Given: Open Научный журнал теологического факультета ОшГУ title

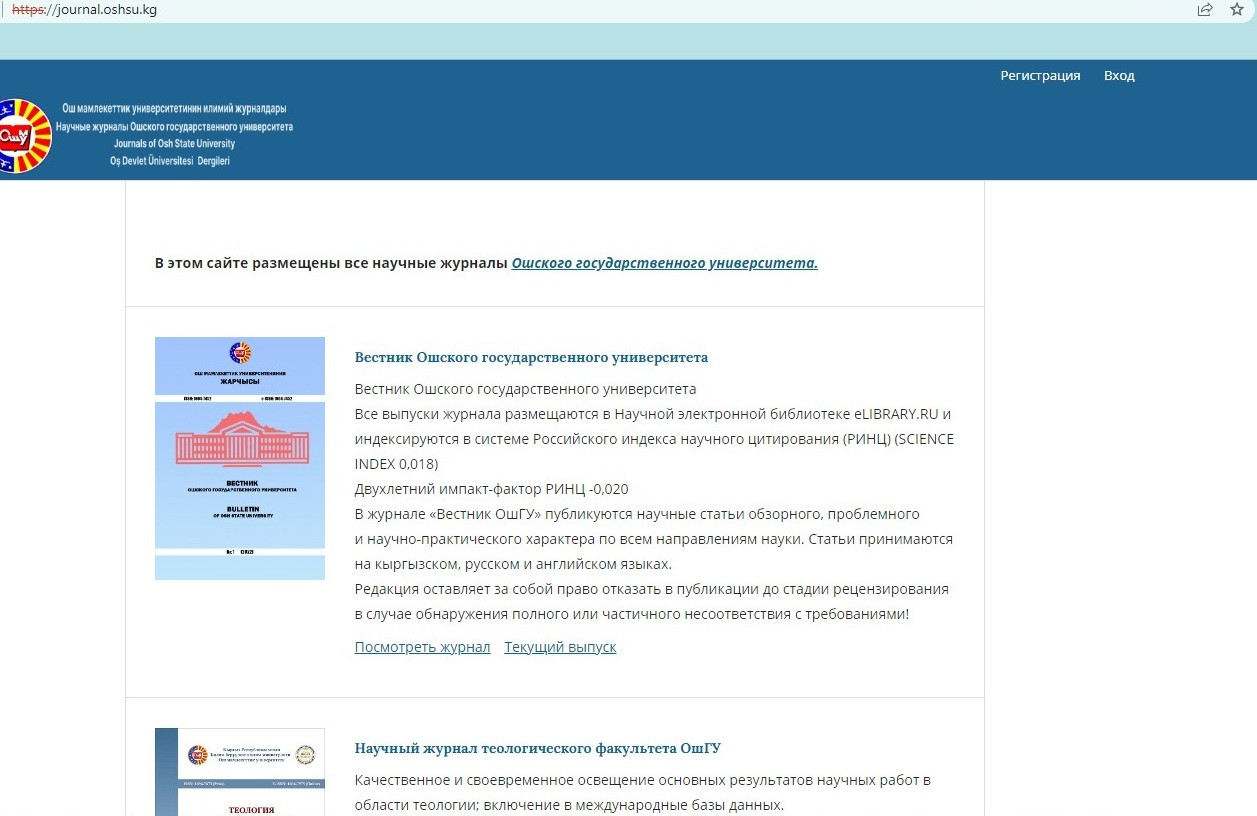Looking at the screenshot, I should (x=537, y=748).
